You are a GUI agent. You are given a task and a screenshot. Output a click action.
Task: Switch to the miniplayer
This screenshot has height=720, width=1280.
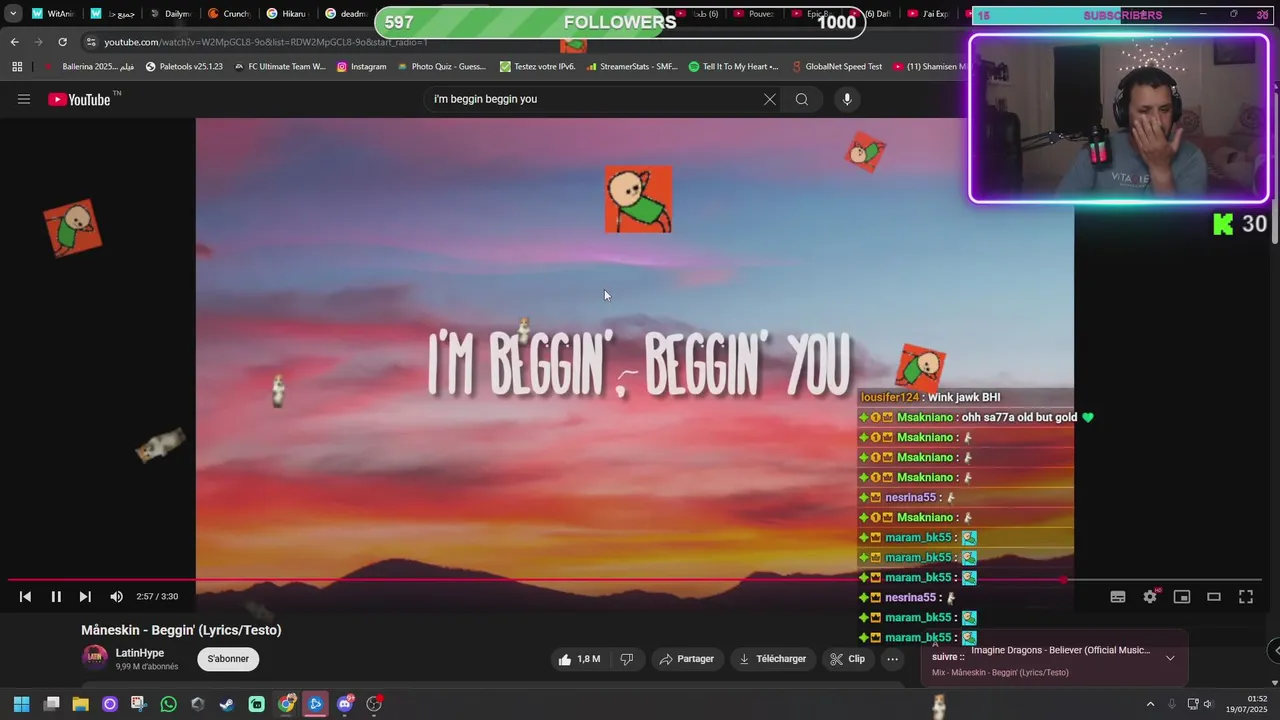tap(1182, 597)
